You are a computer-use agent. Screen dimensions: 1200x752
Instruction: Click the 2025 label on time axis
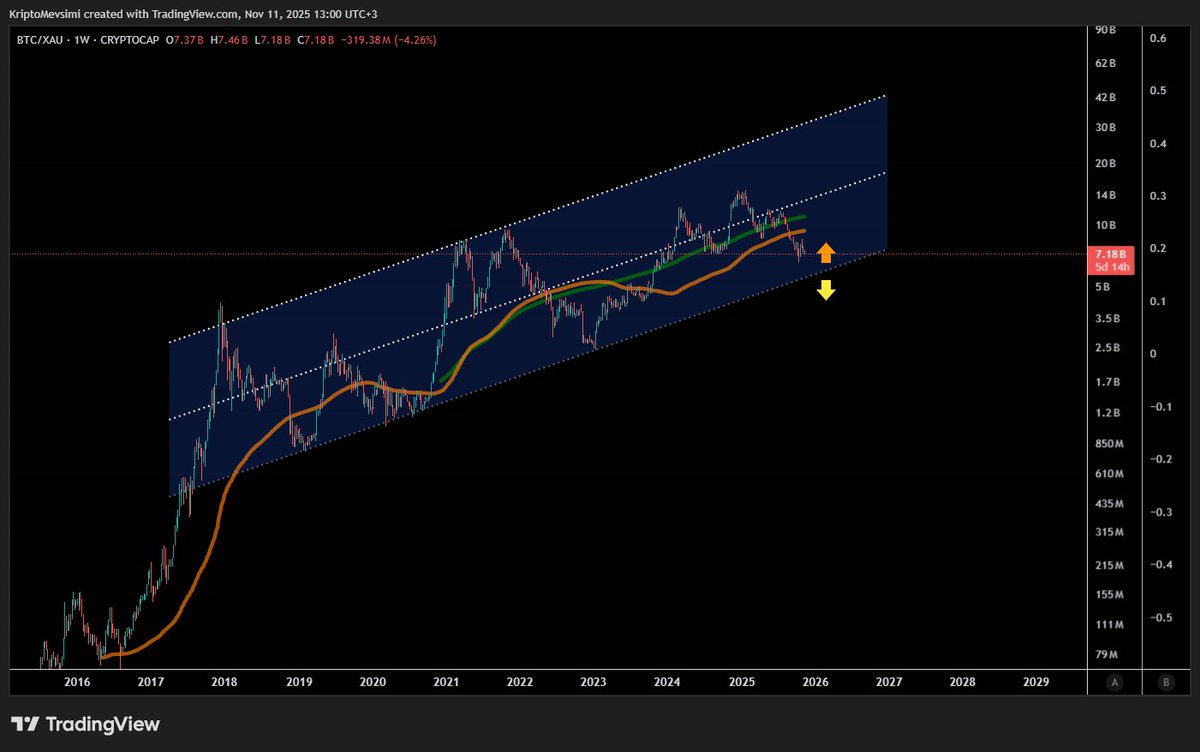(x=741, y=682)
